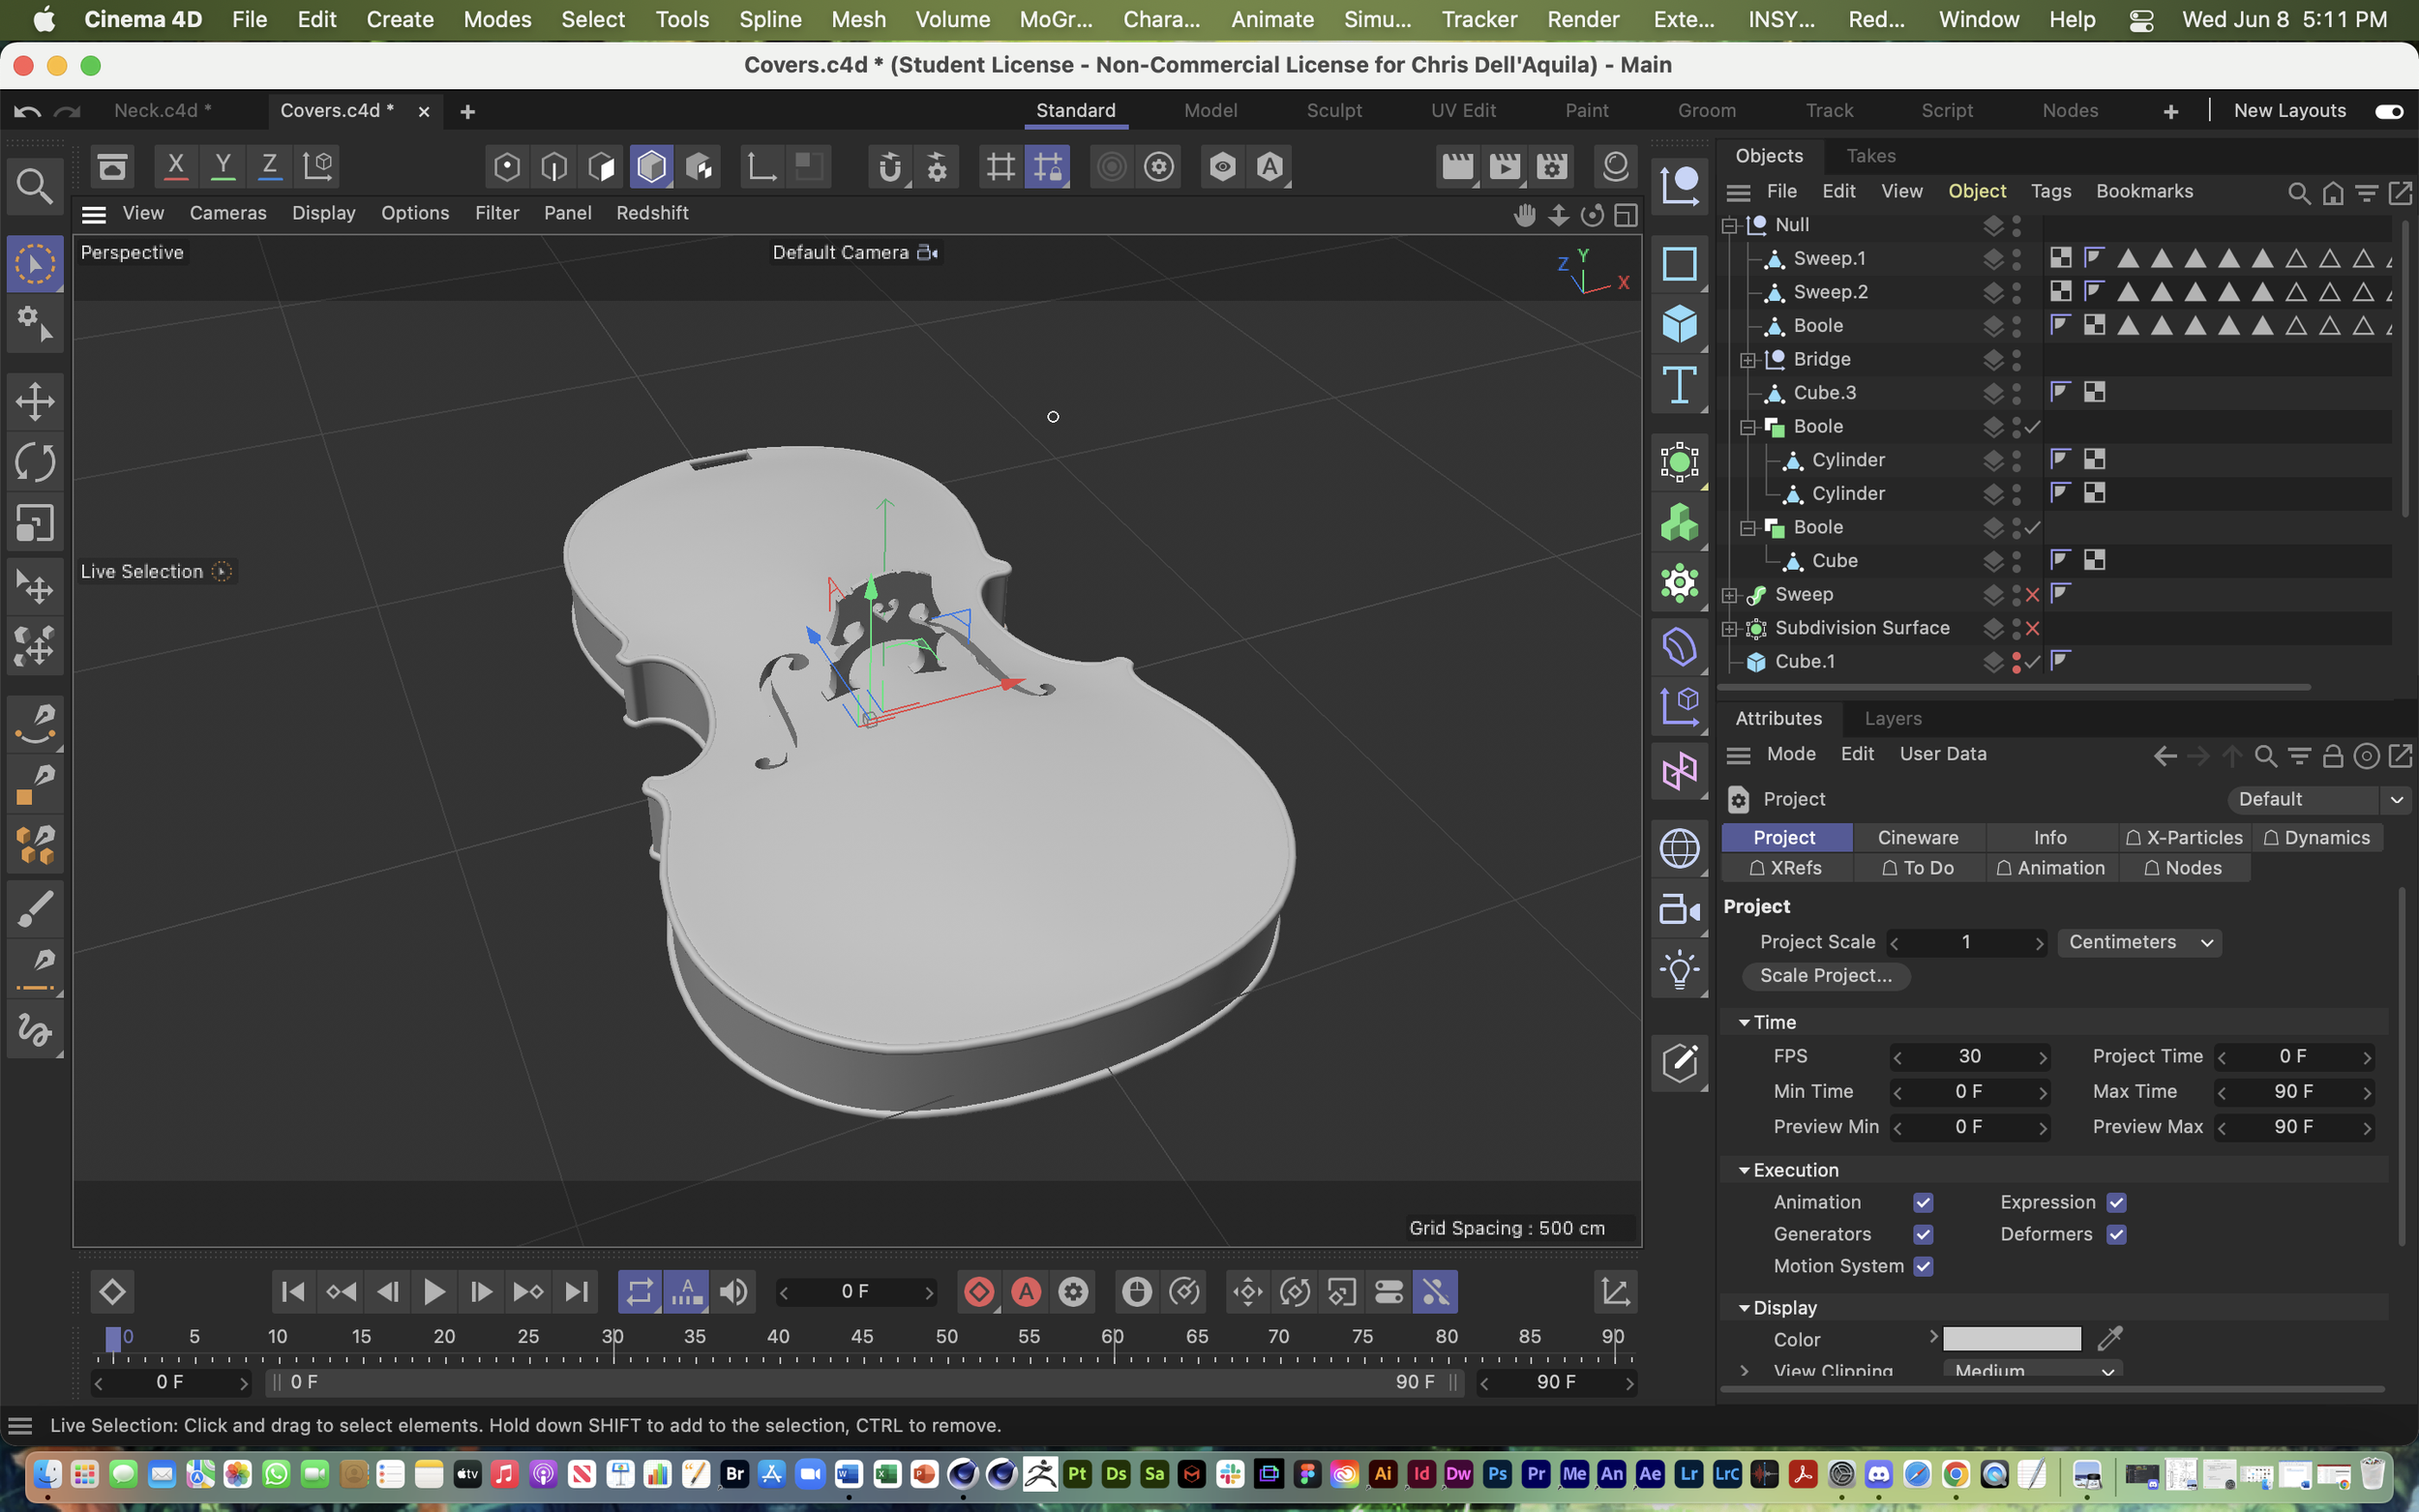Open the snapping magnet settings icon
The width and height of the screenshot is (2419, 1512).
(937, 167)
